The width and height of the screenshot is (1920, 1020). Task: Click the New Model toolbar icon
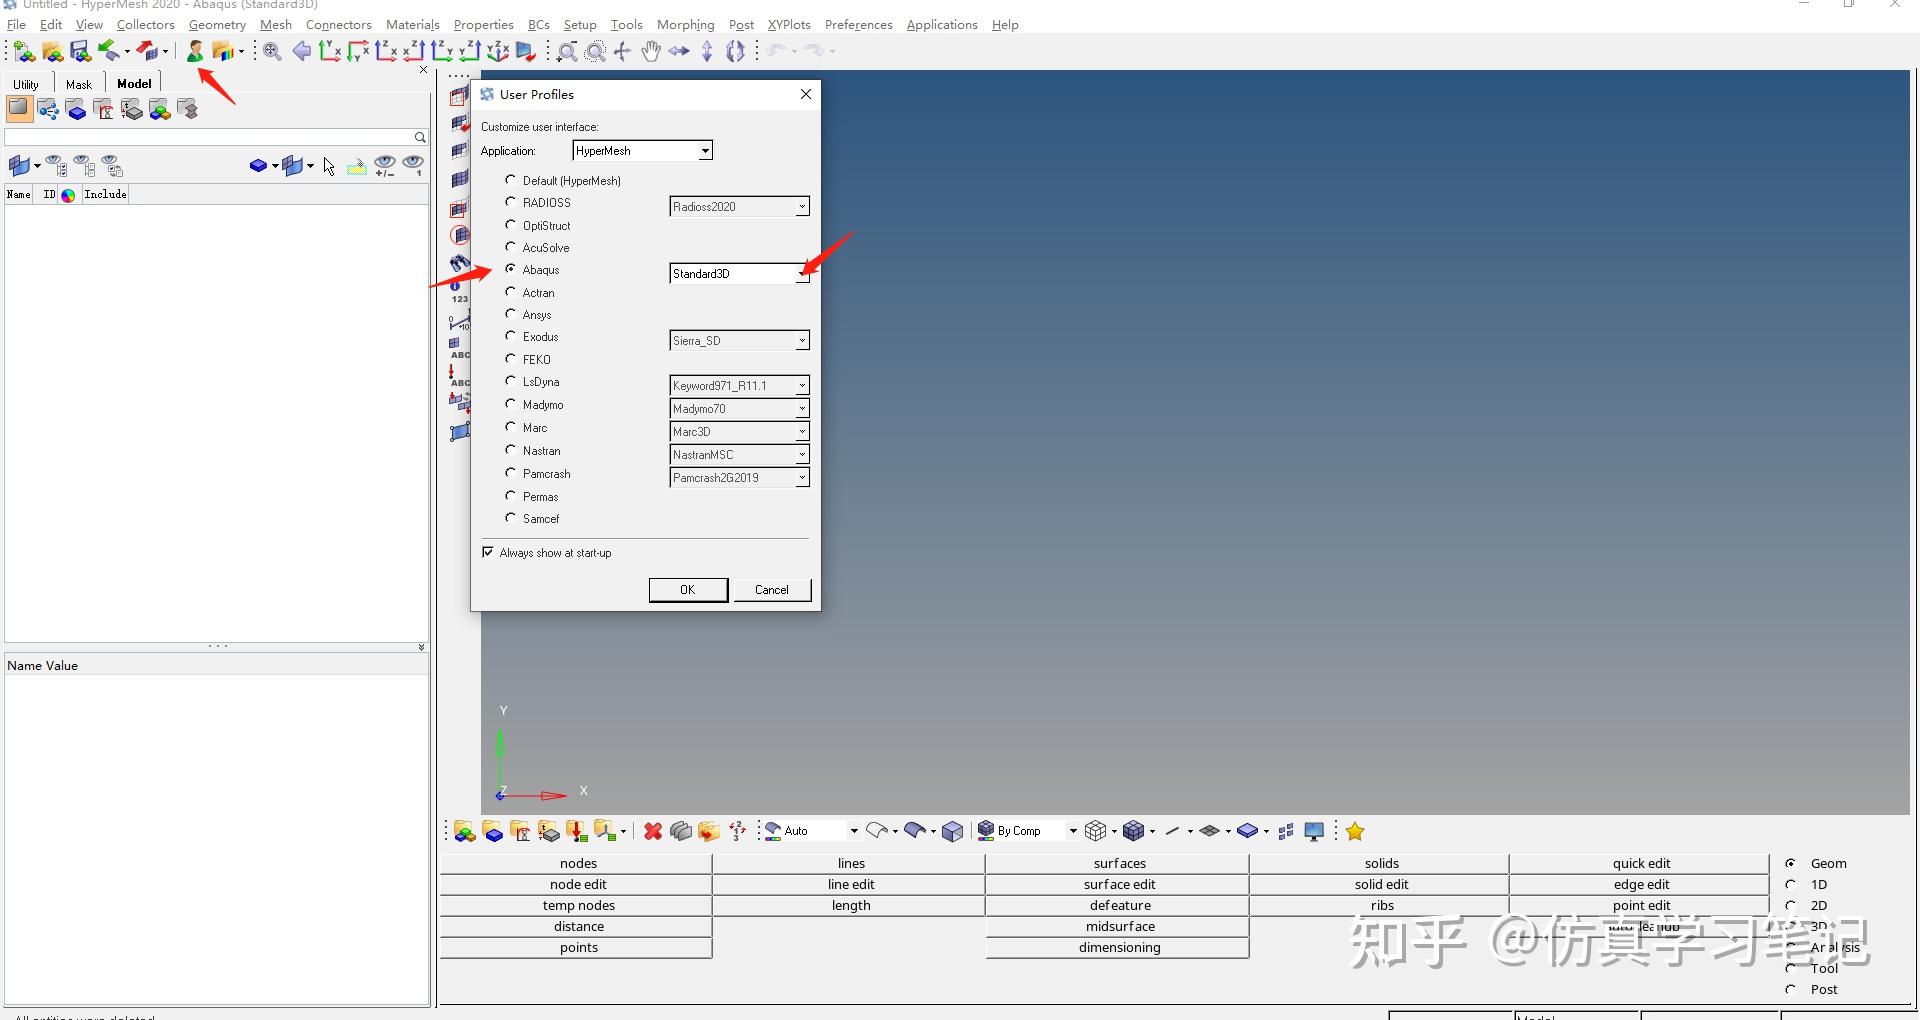pos(24,51)
